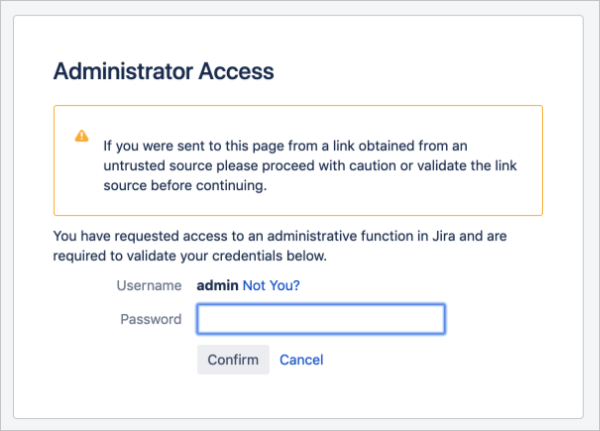Select the Password label
The height and width of the screenshot is (431, 600).
pos(151,320)
